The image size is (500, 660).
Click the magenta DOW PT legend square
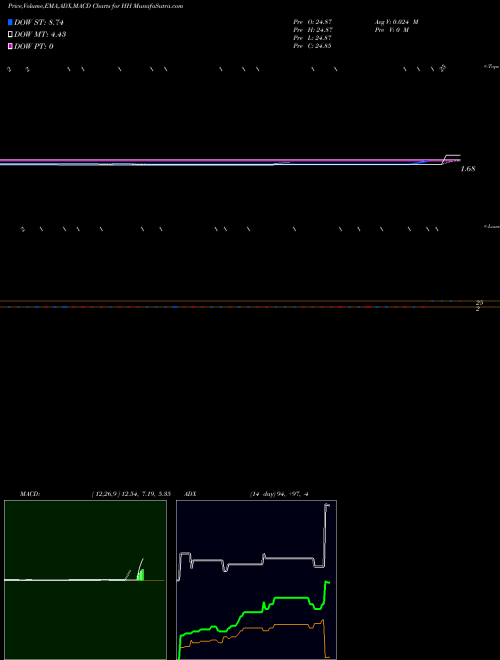(10, 46)
